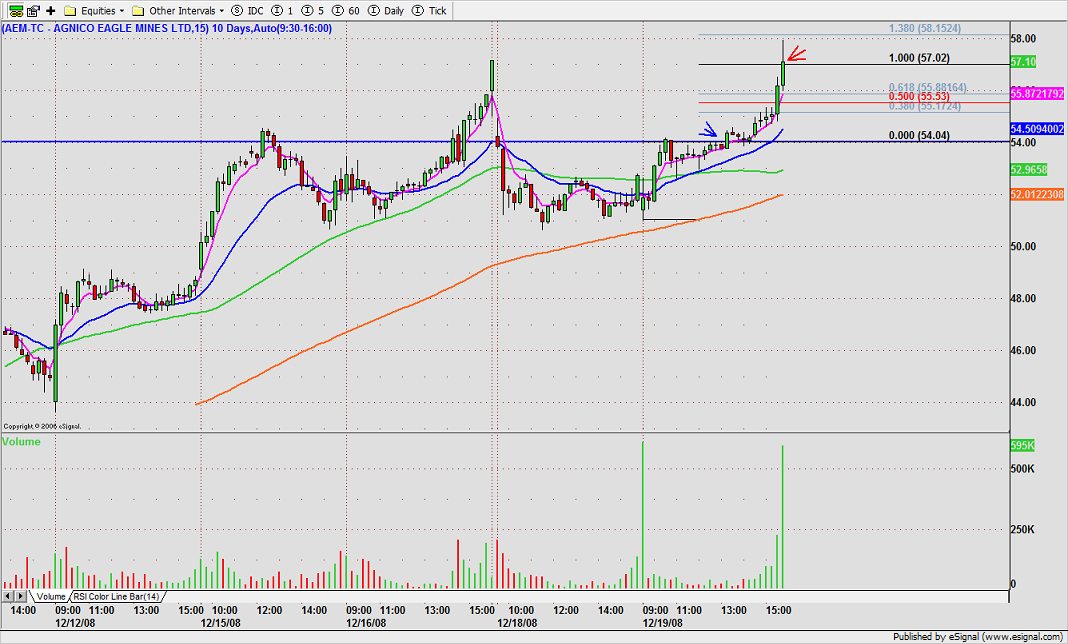
Task: Click the blue 54.5094002 value label
Action: click(x=1038, y=128)
